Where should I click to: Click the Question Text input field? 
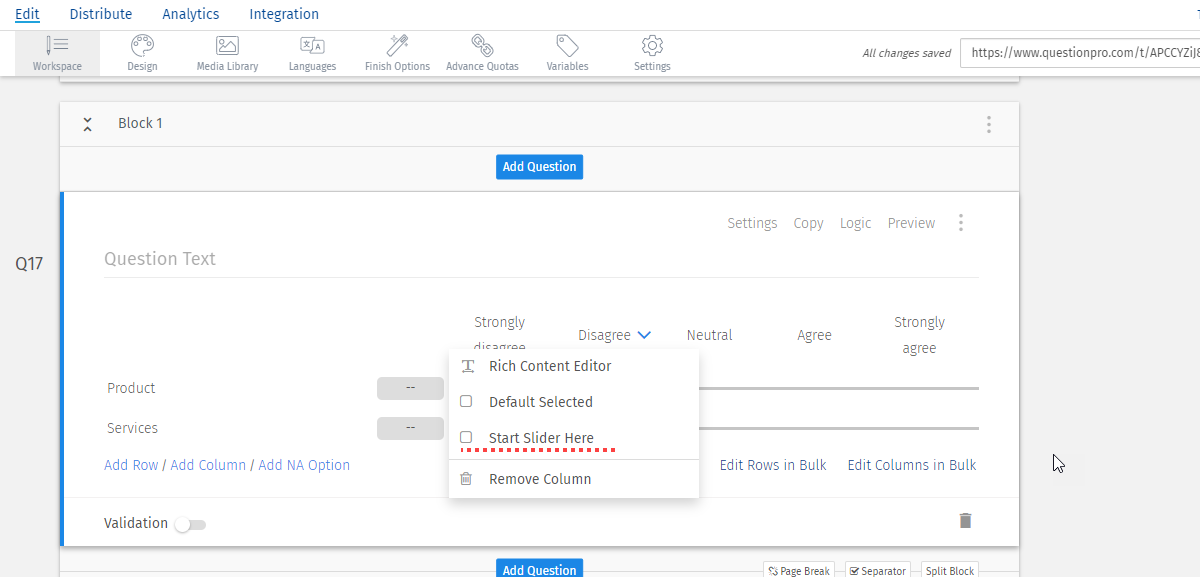click(x=540, y=259)
